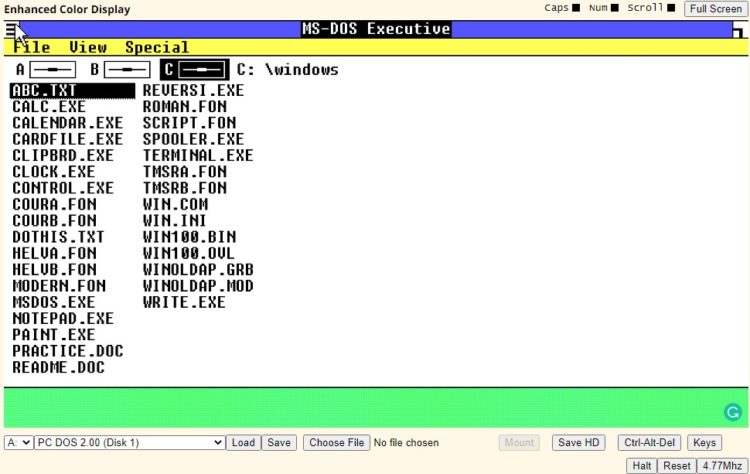Click the Keys button
Screen dimensions: 750x474
(x=704, y=442)
